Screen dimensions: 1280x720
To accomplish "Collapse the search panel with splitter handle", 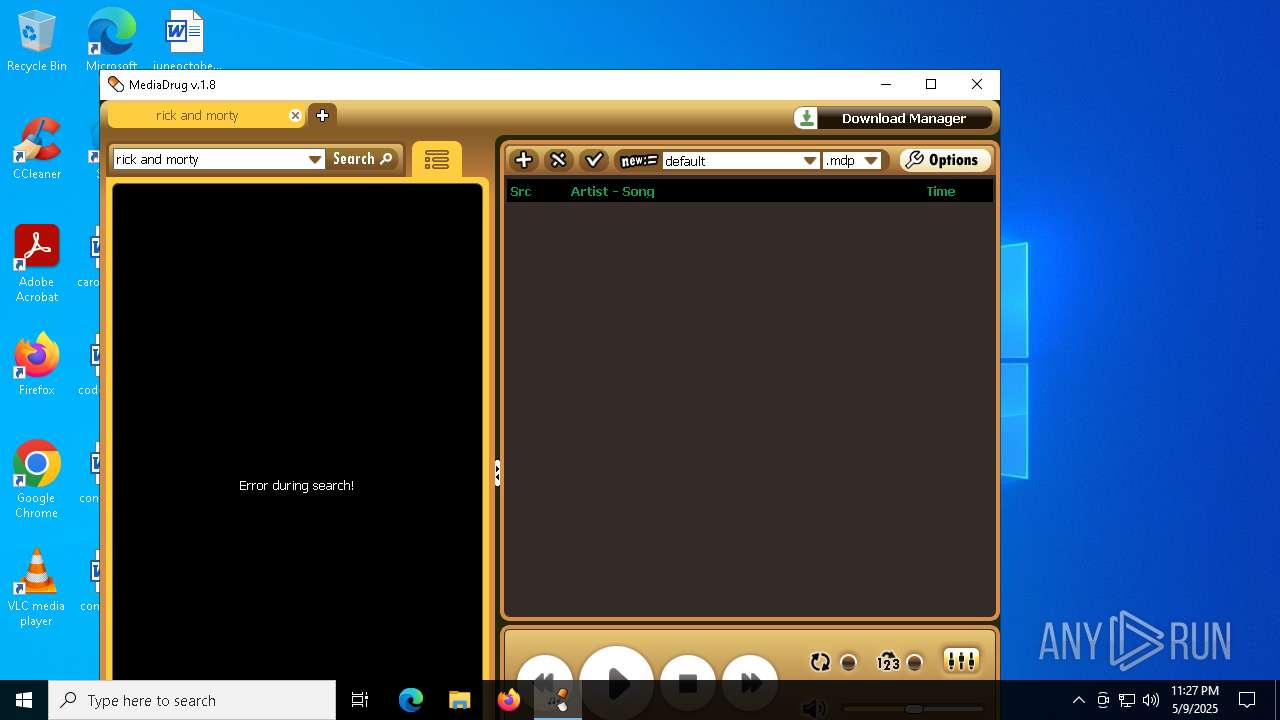I will tap(497, 472).
